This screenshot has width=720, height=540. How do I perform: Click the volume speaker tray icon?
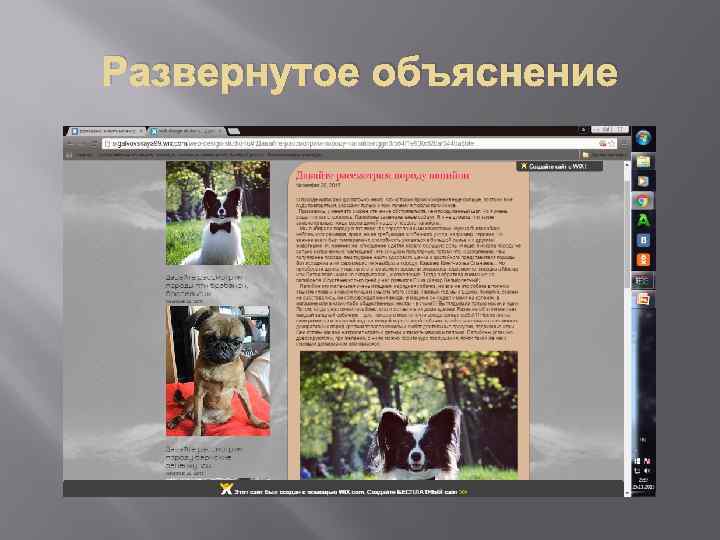647,471
